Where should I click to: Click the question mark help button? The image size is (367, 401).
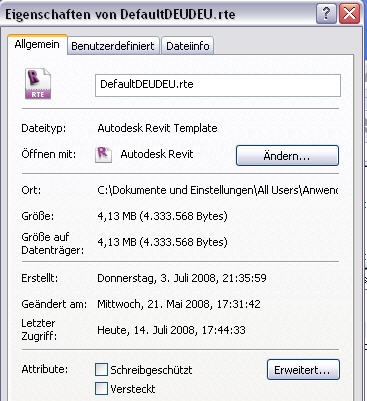point(326,14)
